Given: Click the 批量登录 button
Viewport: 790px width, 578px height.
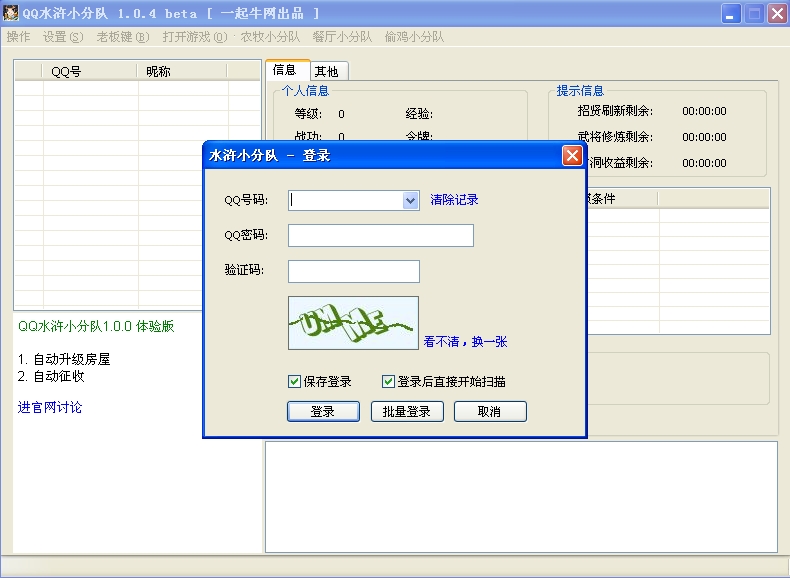Looking at the screenshot, I should point(407,411).
